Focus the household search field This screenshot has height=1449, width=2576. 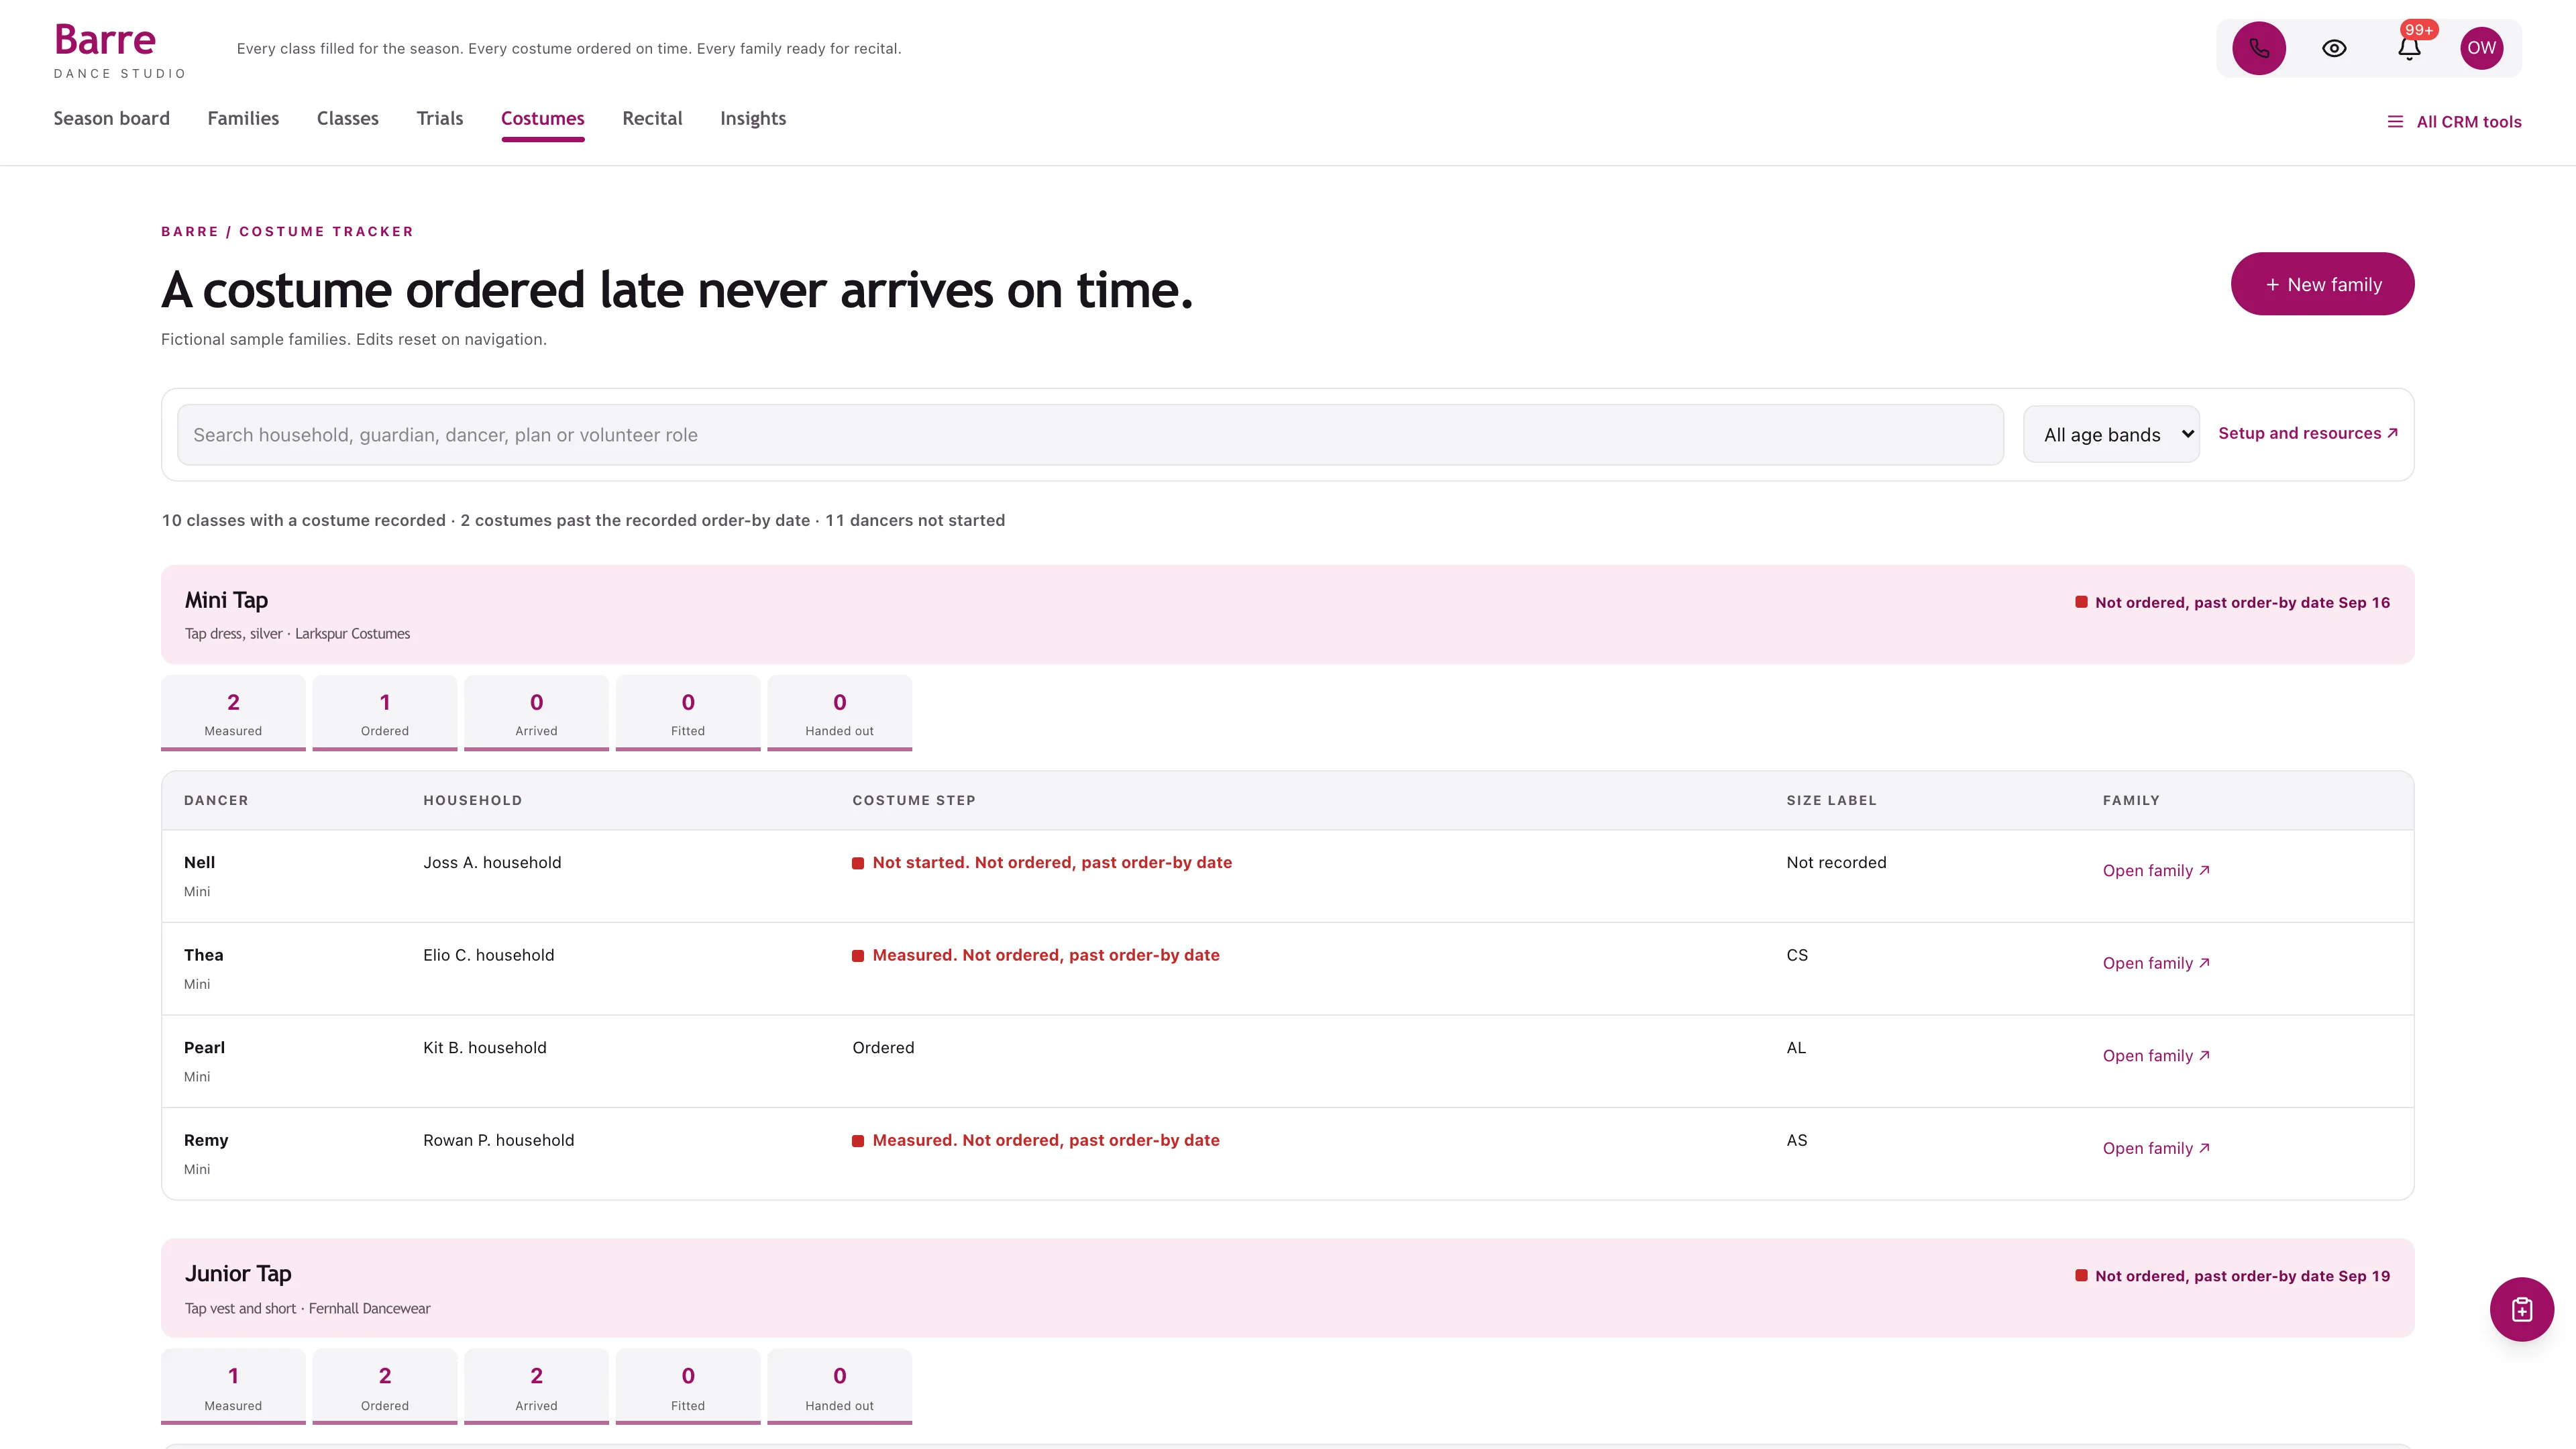click(1090, 435)
